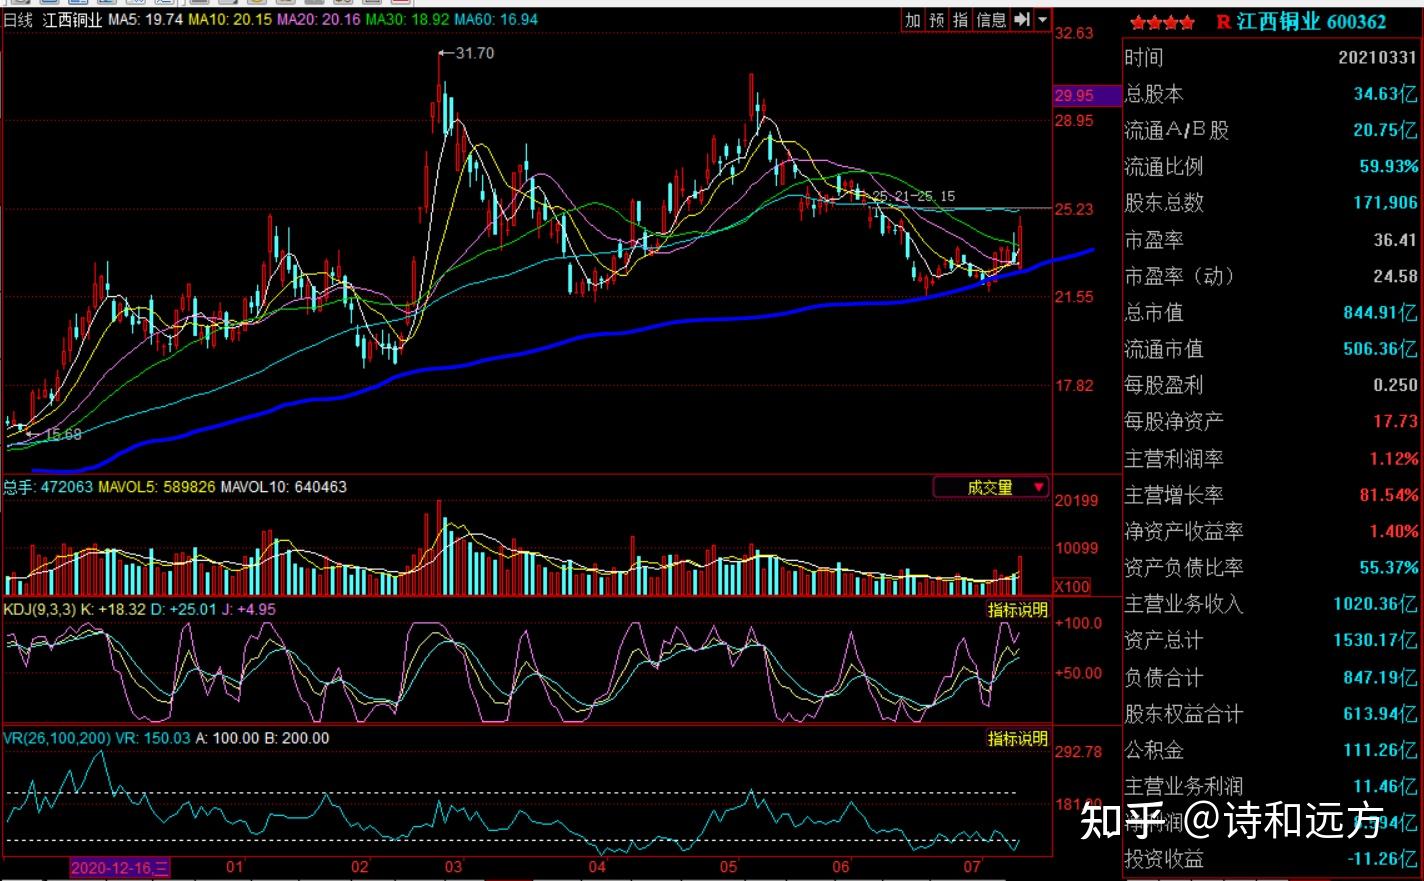Screen dimensions: 1424x881
Task: Click the MAVOL5: 589826 label
Action: click(156, 487)
